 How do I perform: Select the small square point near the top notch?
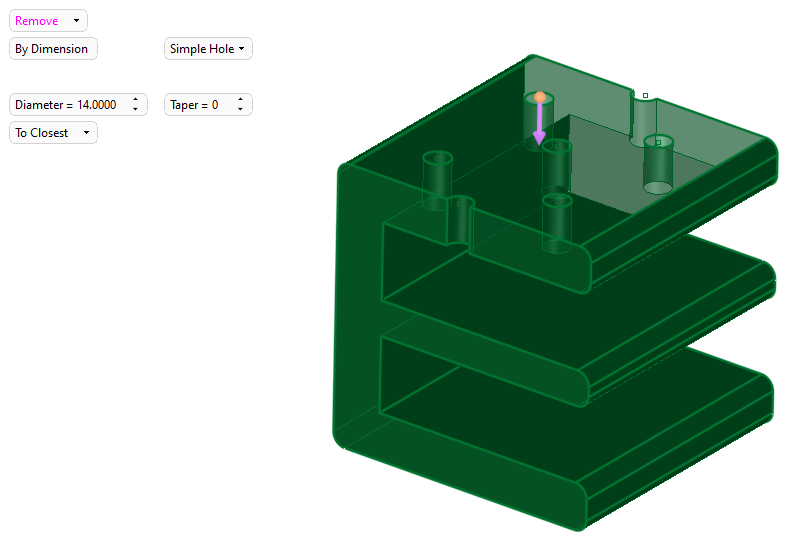tap(645, 96)
